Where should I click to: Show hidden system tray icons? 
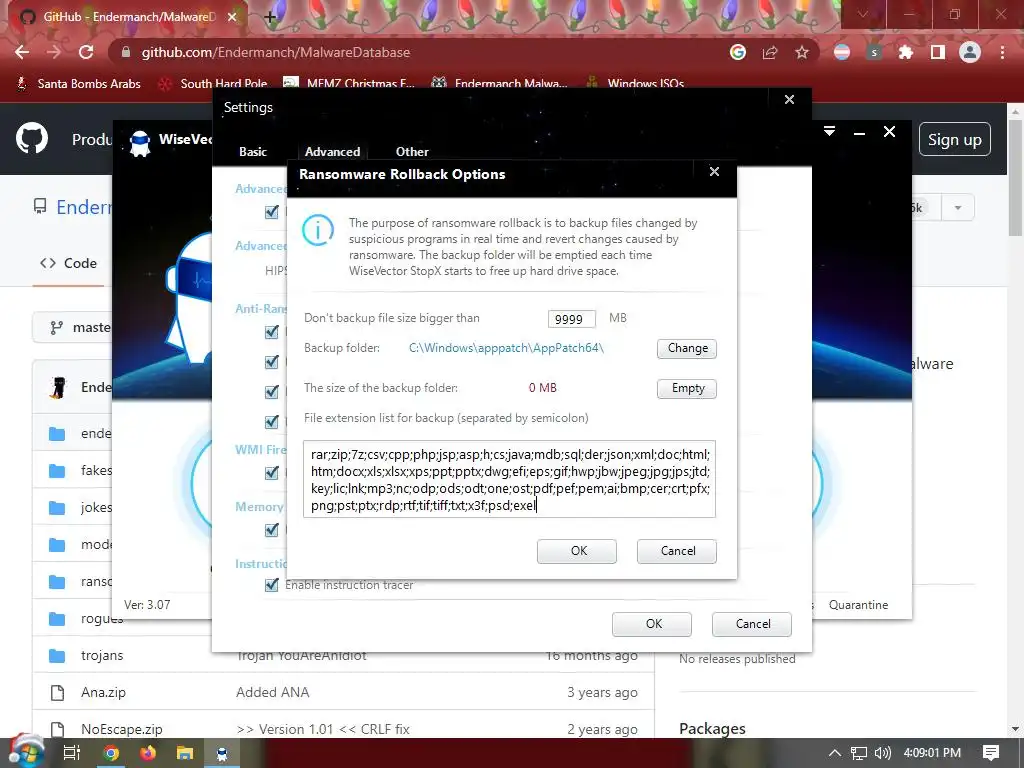point(835,753)
